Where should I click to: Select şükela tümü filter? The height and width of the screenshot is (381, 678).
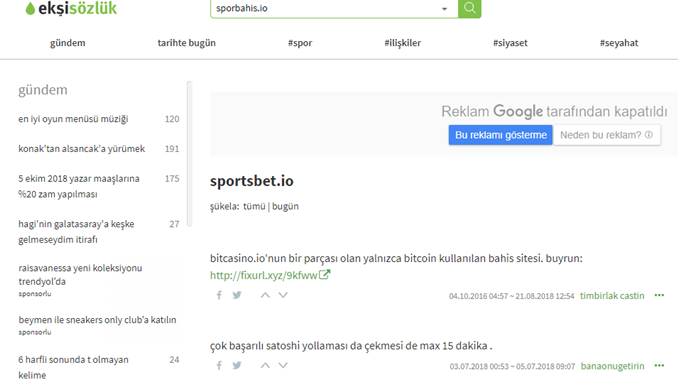tap(254, 206)
